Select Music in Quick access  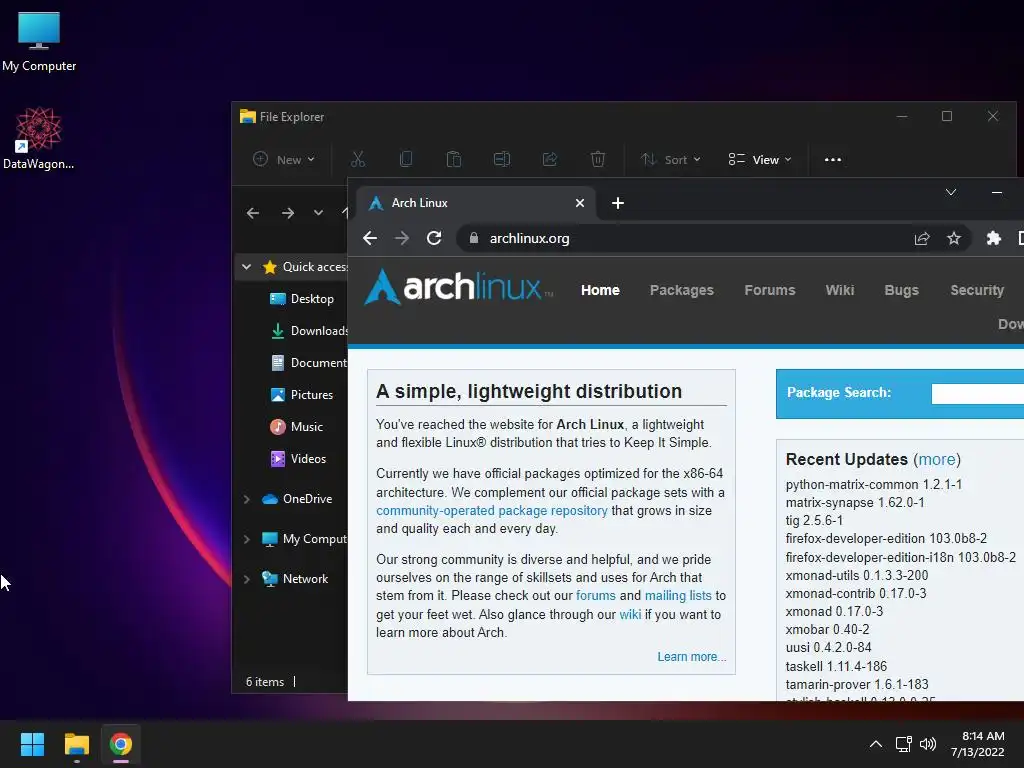tap(296, 426)
